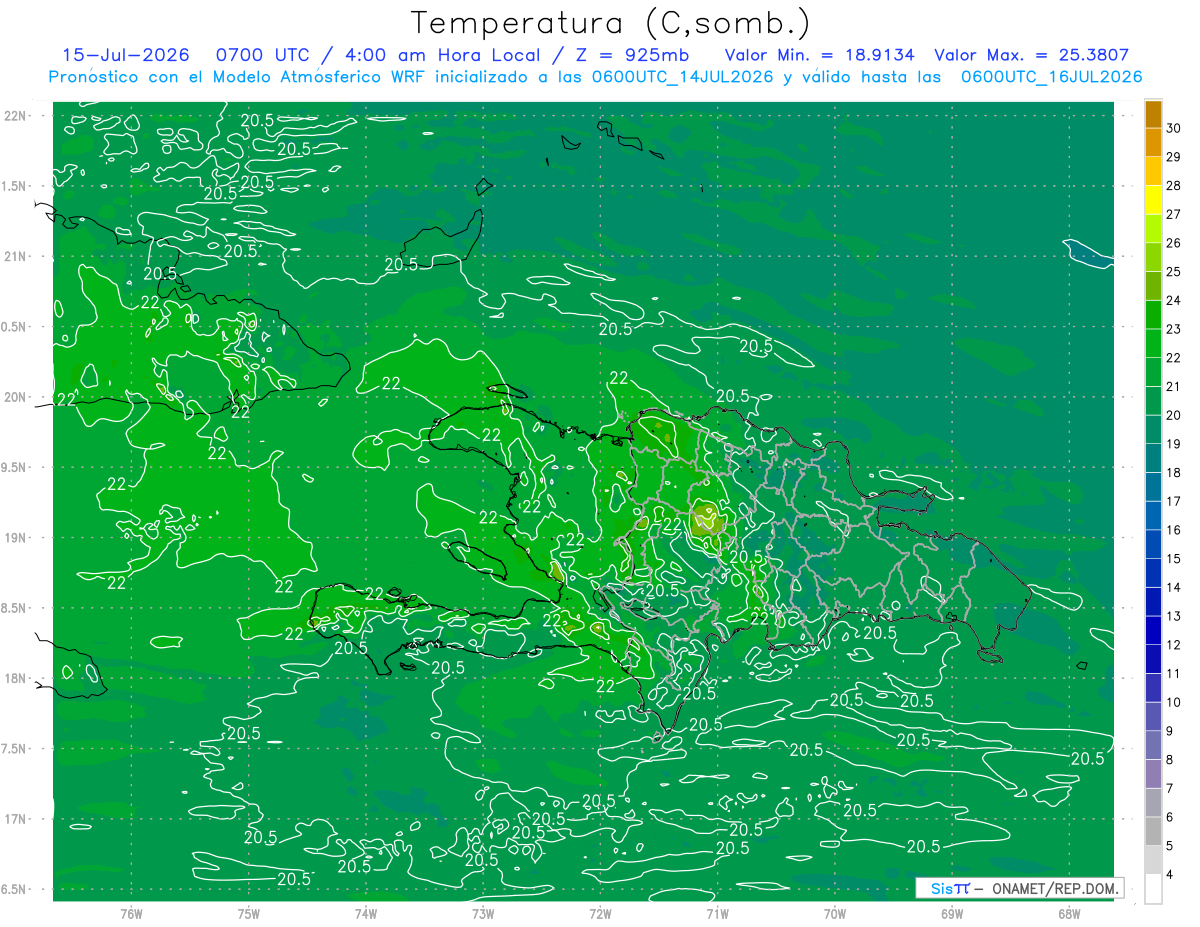Viewport: 1200px width, 927px height.
Task: Click the color scale label '30'
Action: (x=1174, y=128)
